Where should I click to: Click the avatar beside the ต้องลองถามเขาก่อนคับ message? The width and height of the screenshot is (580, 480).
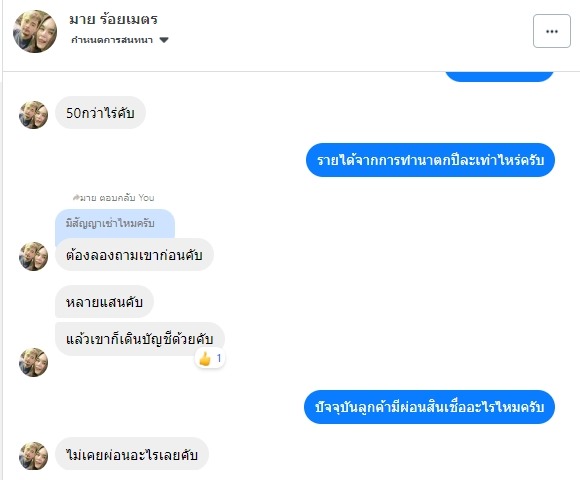pos(33,256)
